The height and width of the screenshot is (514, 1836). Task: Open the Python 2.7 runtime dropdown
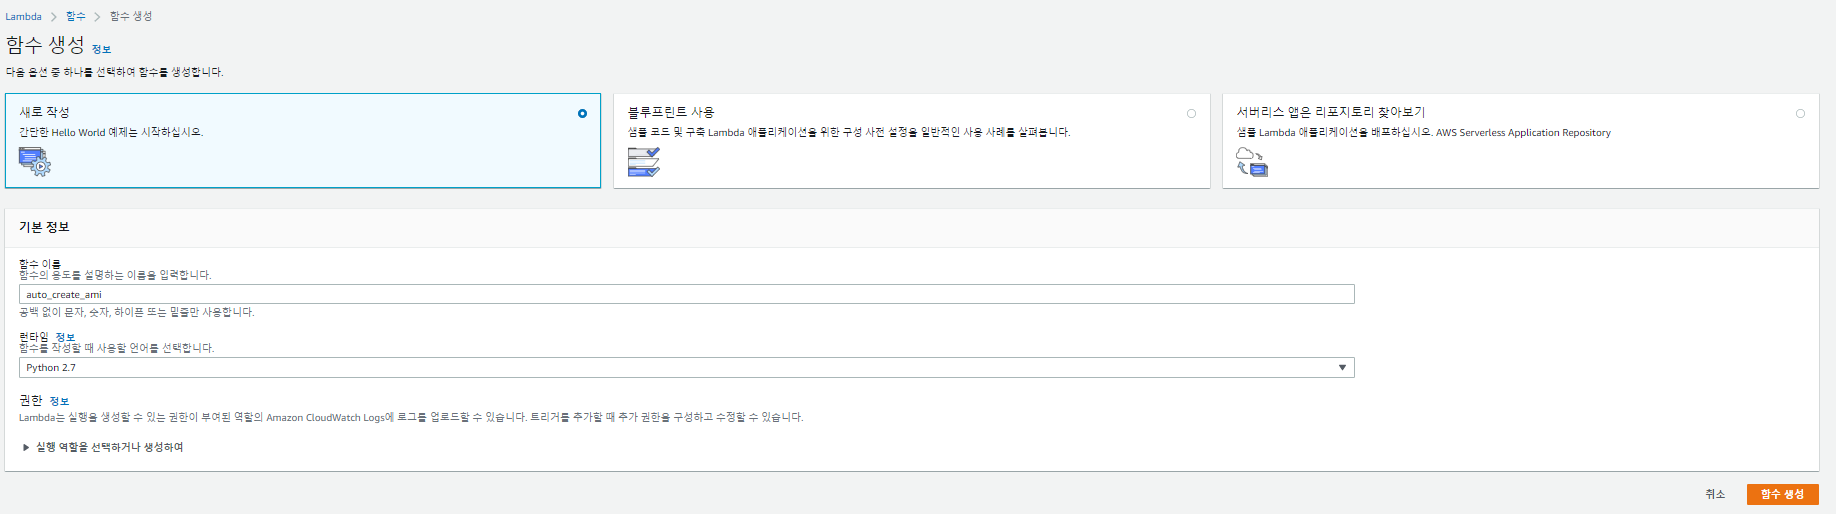[x=686, y=368]
